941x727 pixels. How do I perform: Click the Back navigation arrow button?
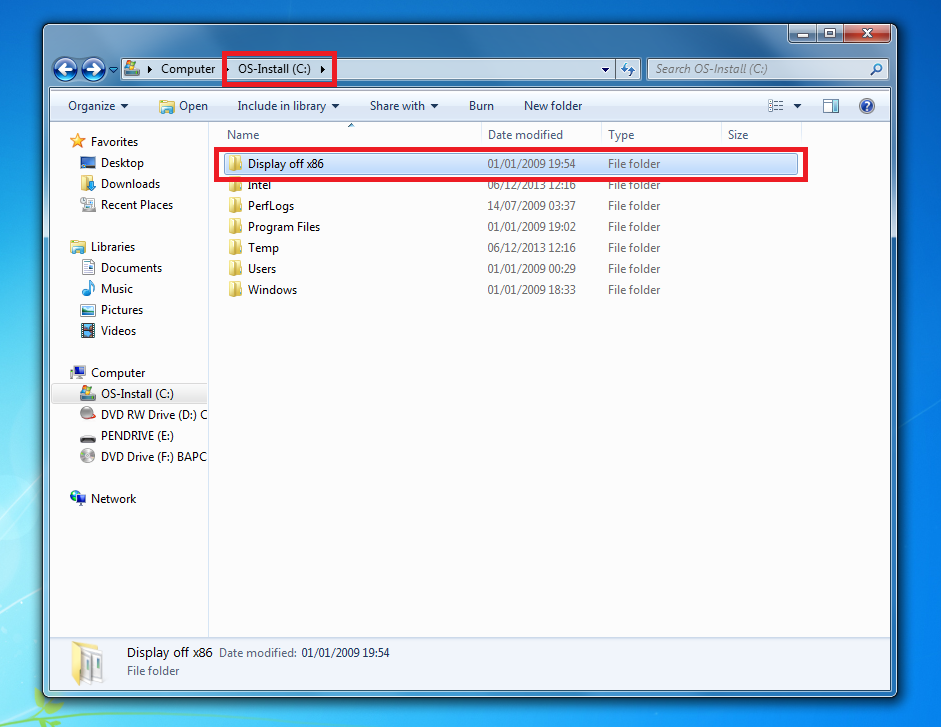66,69
